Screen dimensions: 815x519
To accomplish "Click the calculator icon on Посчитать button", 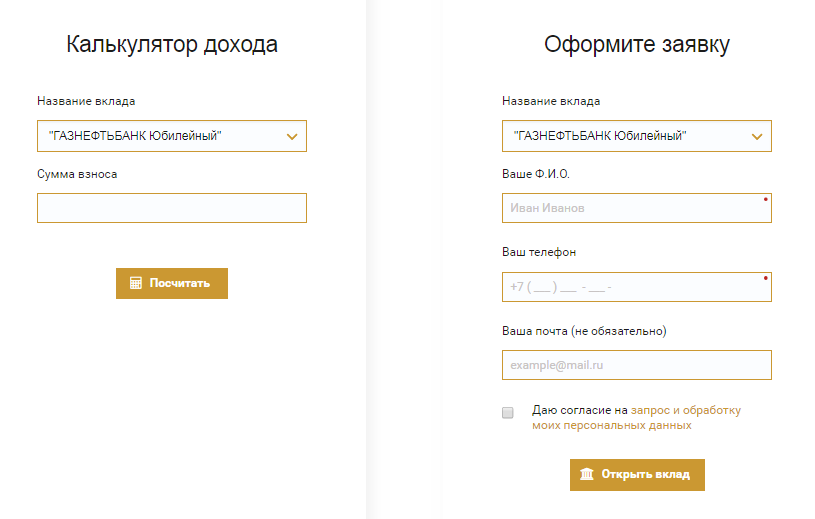I will [136, 283].
